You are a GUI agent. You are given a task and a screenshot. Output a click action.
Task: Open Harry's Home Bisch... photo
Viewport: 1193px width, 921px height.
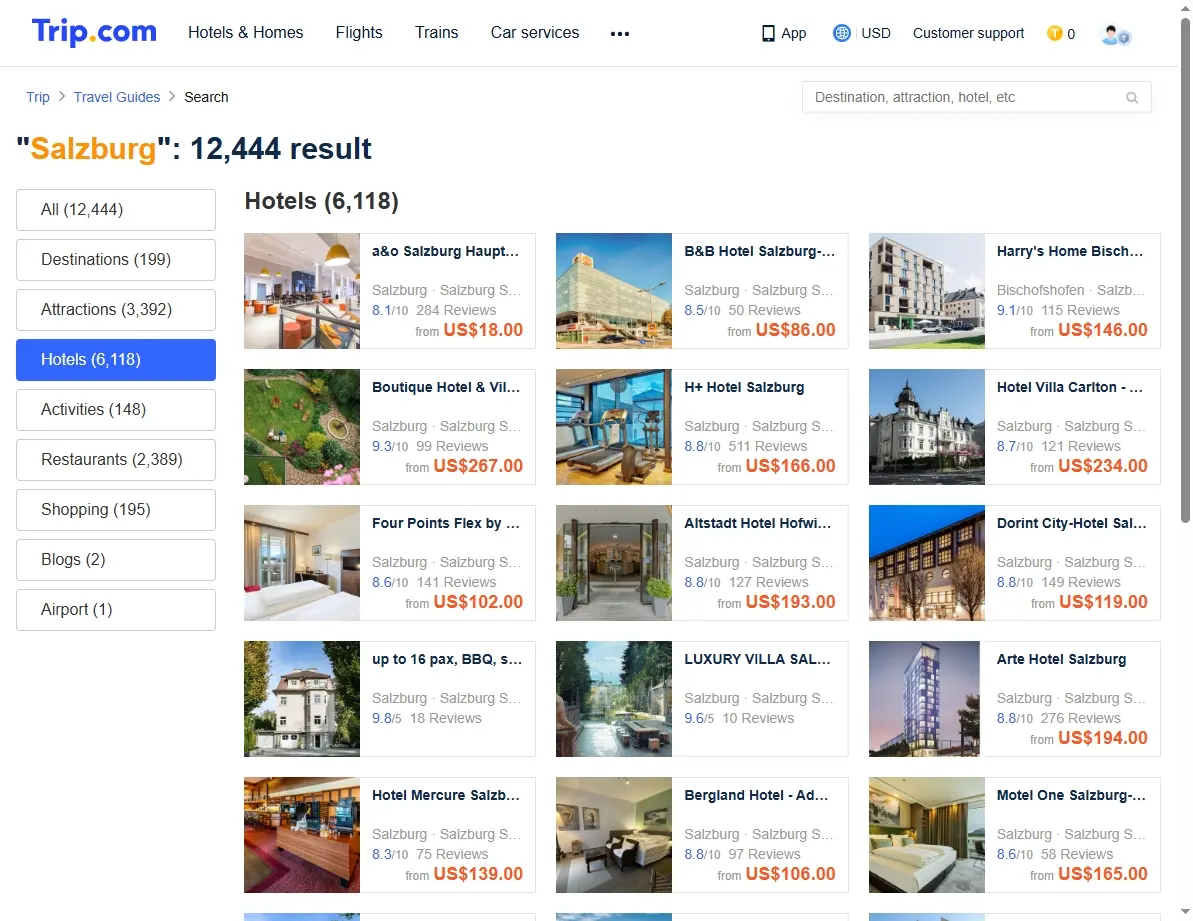click(x=927, y=291)
